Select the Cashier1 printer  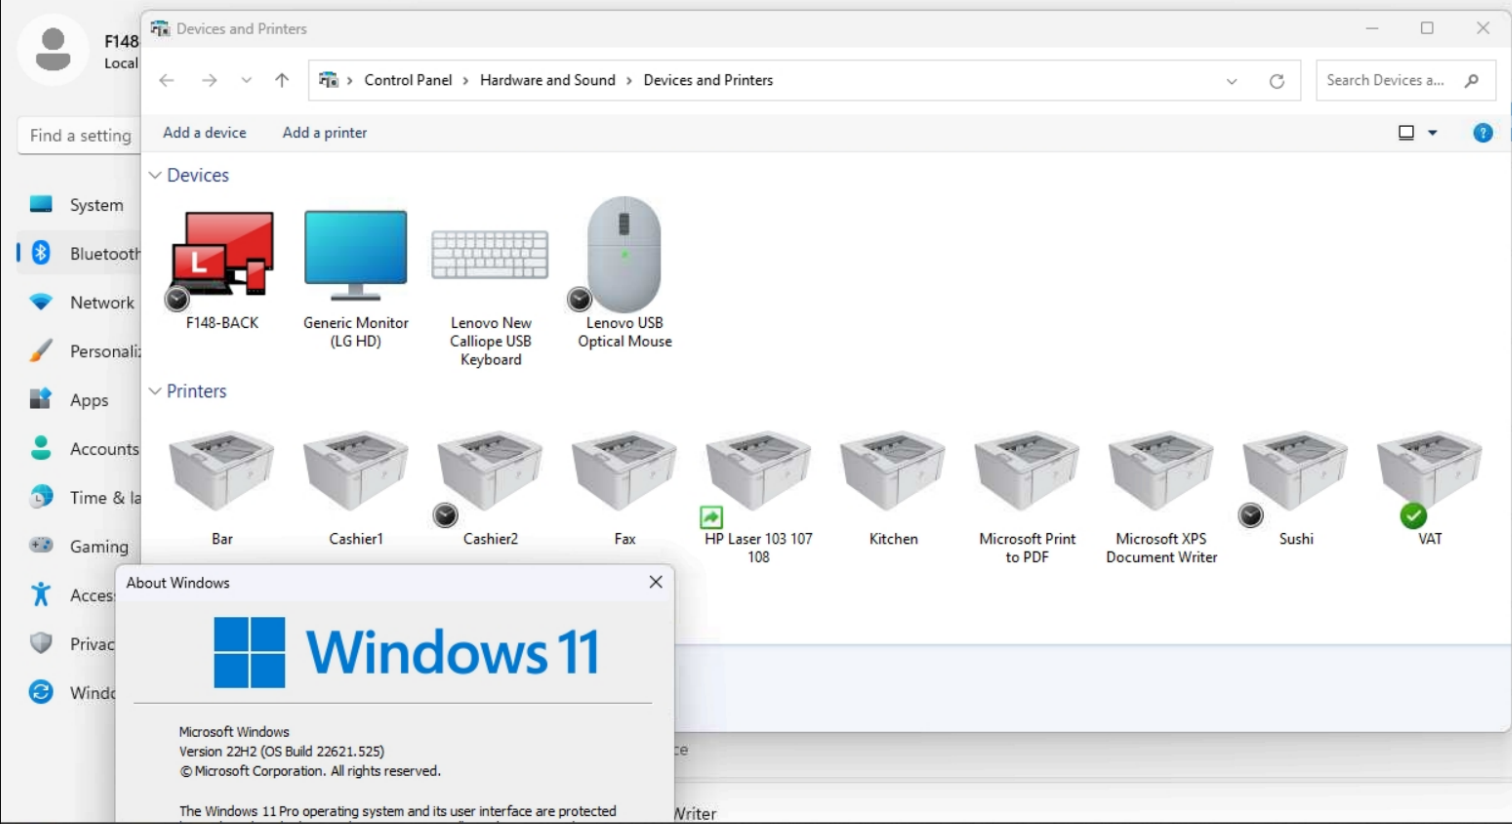[x=356, y=489]
